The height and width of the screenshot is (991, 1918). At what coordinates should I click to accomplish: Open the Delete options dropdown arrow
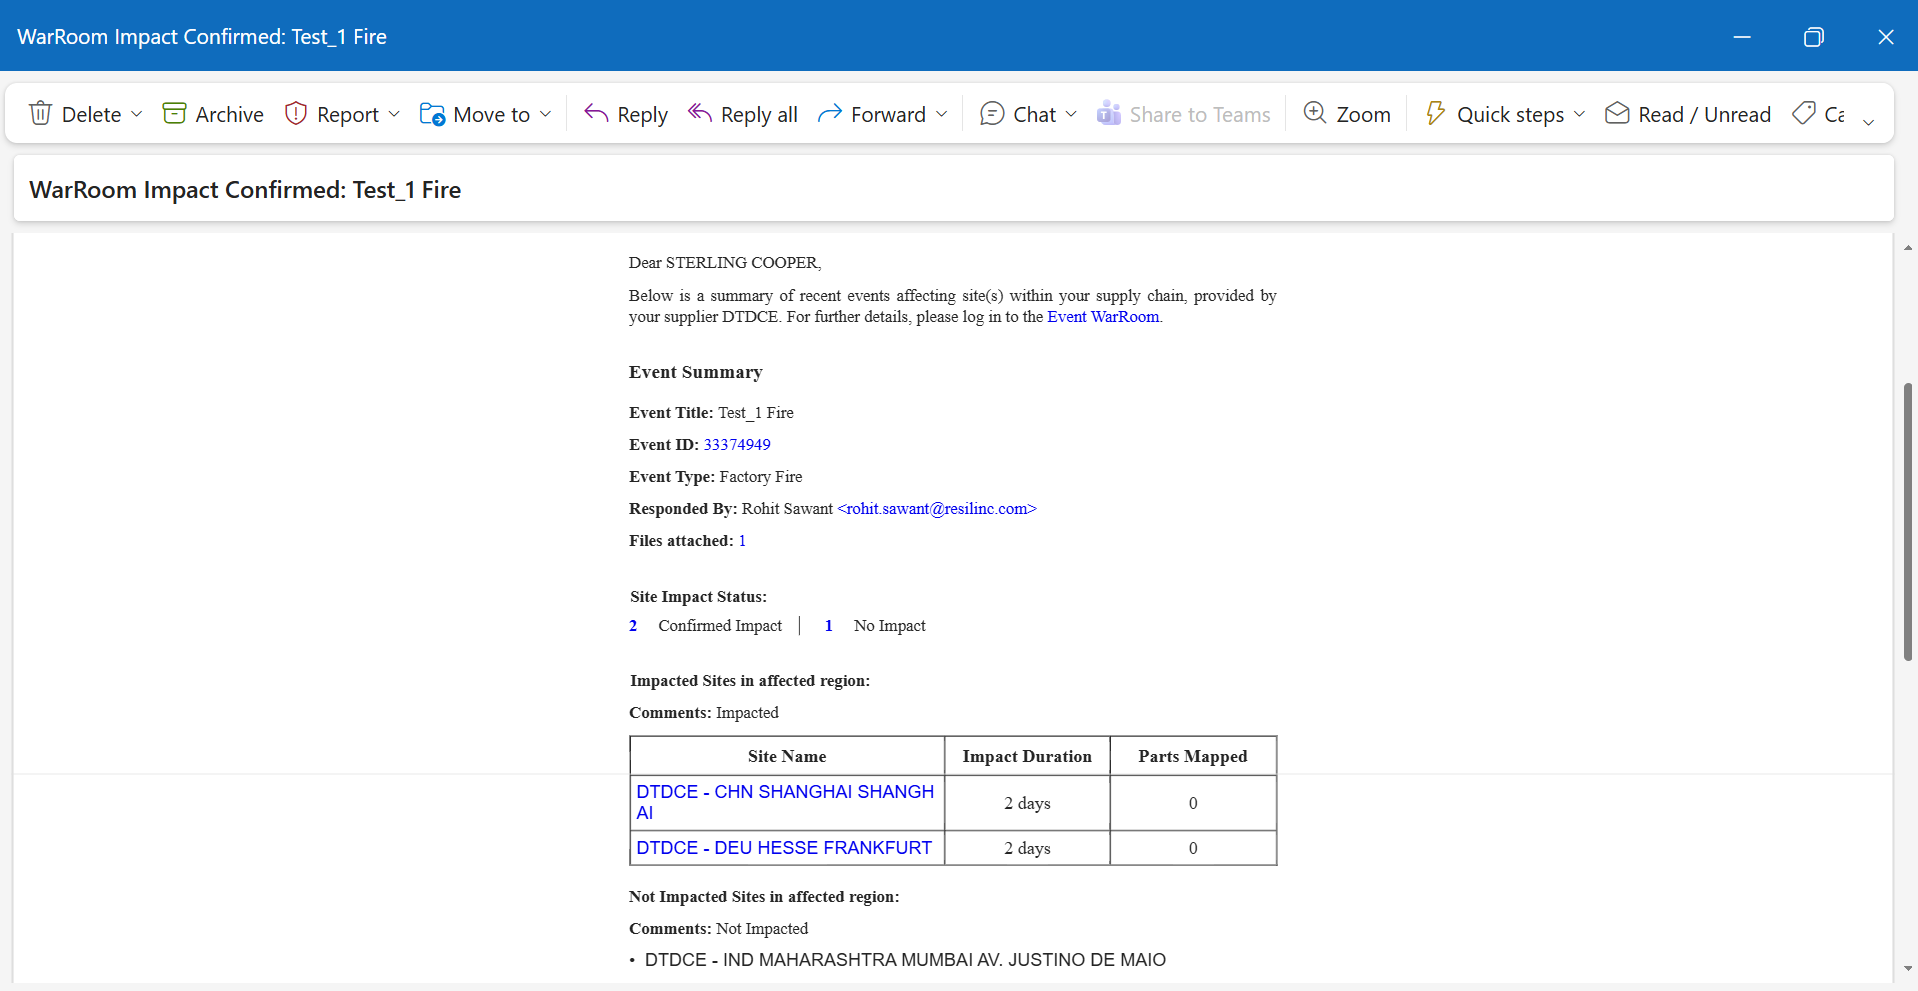pos(136,114)
